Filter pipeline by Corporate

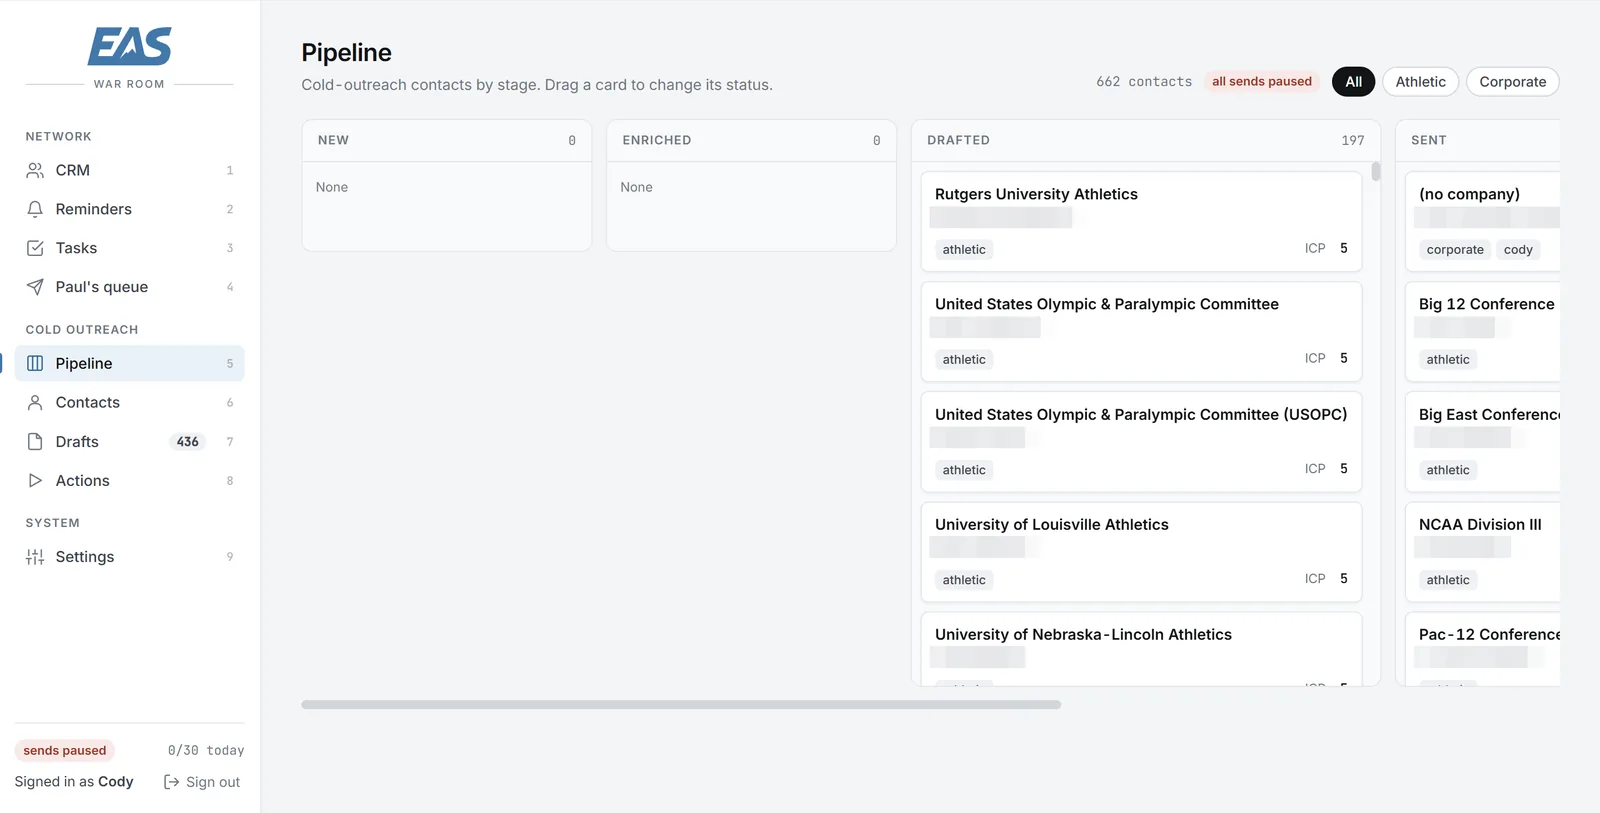1512,82
